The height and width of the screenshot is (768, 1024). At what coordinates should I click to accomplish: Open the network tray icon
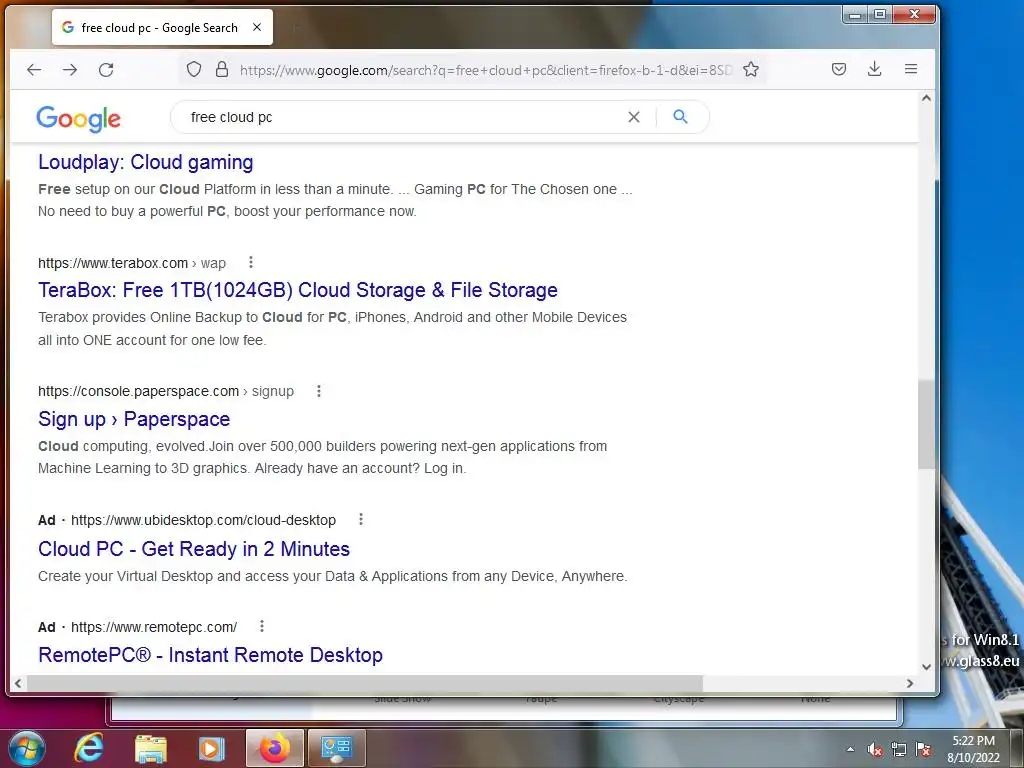tap(899, 750)
